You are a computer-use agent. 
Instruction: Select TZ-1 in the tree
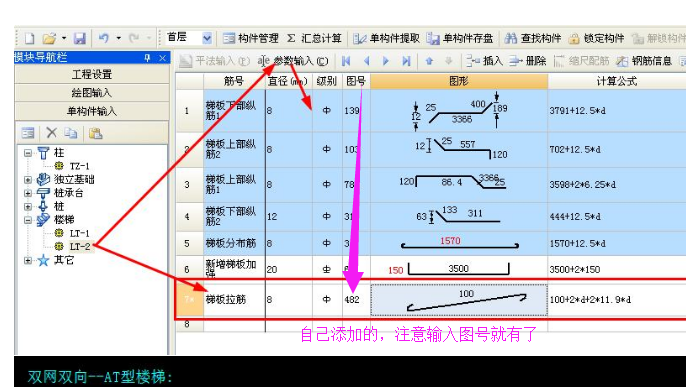(79, 166)
